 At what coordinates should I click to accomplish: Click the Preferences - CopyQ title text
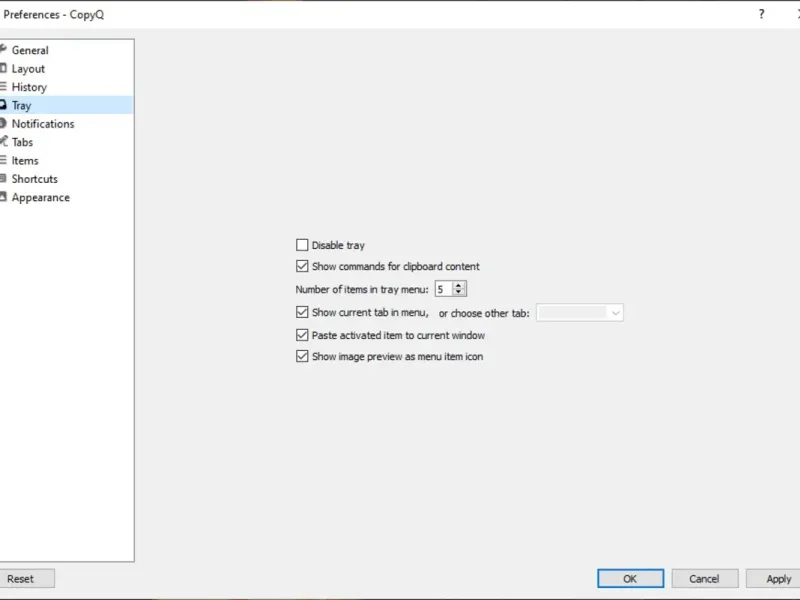pyautogui.click(x=54, y=14)
